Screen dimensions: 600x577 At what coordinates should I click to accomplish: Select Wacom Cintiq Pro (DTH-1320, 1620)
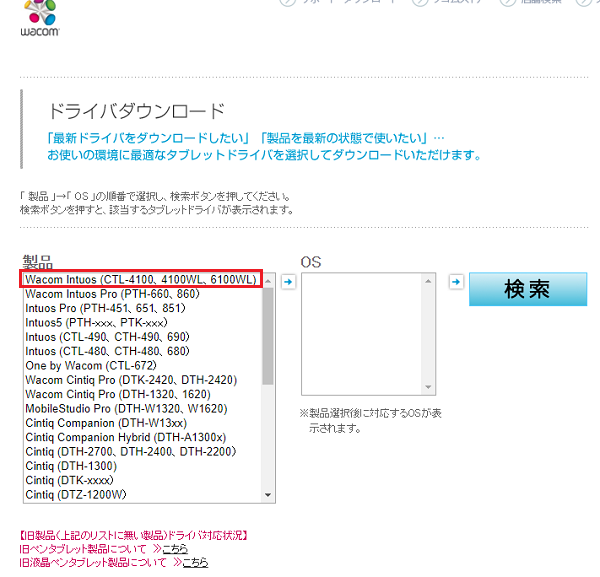click(x=143, y=394)
